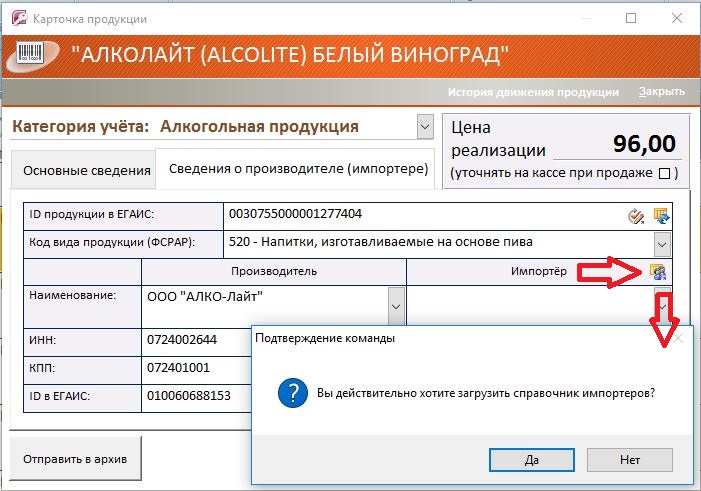Open the Код вида продукции (ФСРАР) dropdown
The width and height of the screenshot is (701, 491).
coord(661,243)
